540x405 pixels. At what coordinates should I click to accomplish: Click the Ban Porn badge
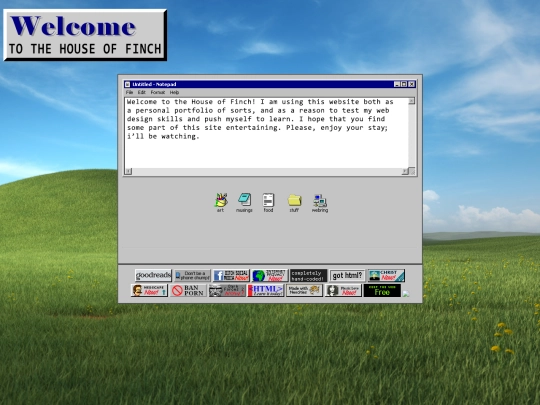[x=188, y=290]
